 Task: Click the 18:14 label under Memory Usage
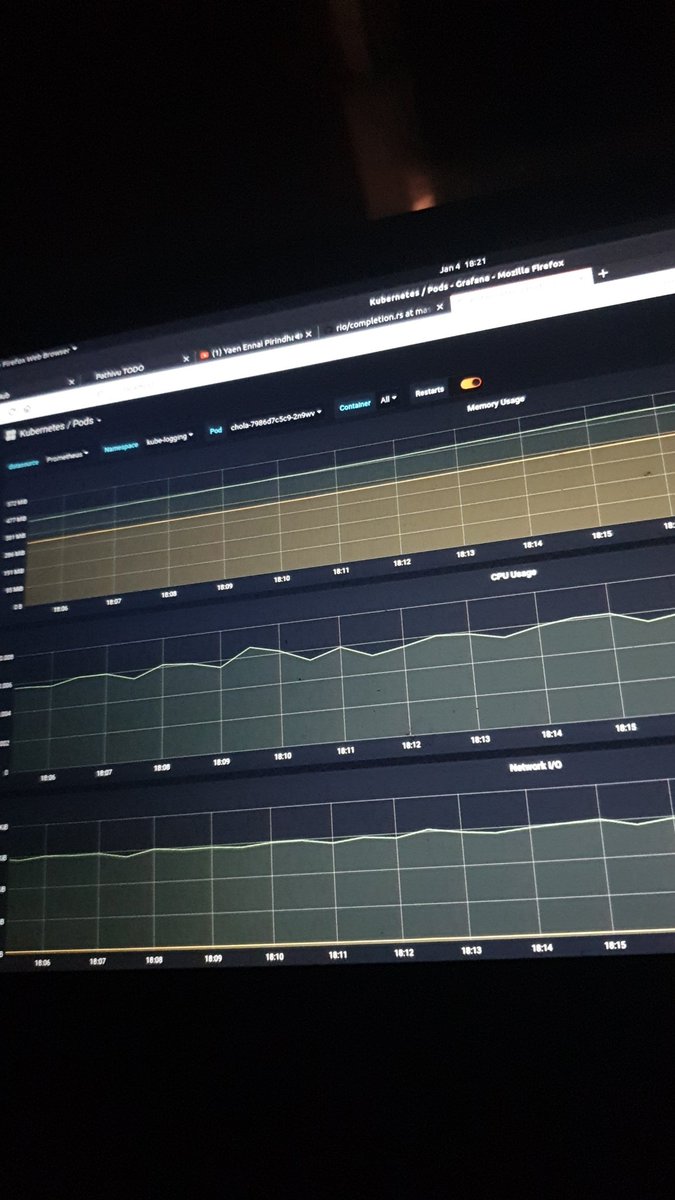point(532,544)
